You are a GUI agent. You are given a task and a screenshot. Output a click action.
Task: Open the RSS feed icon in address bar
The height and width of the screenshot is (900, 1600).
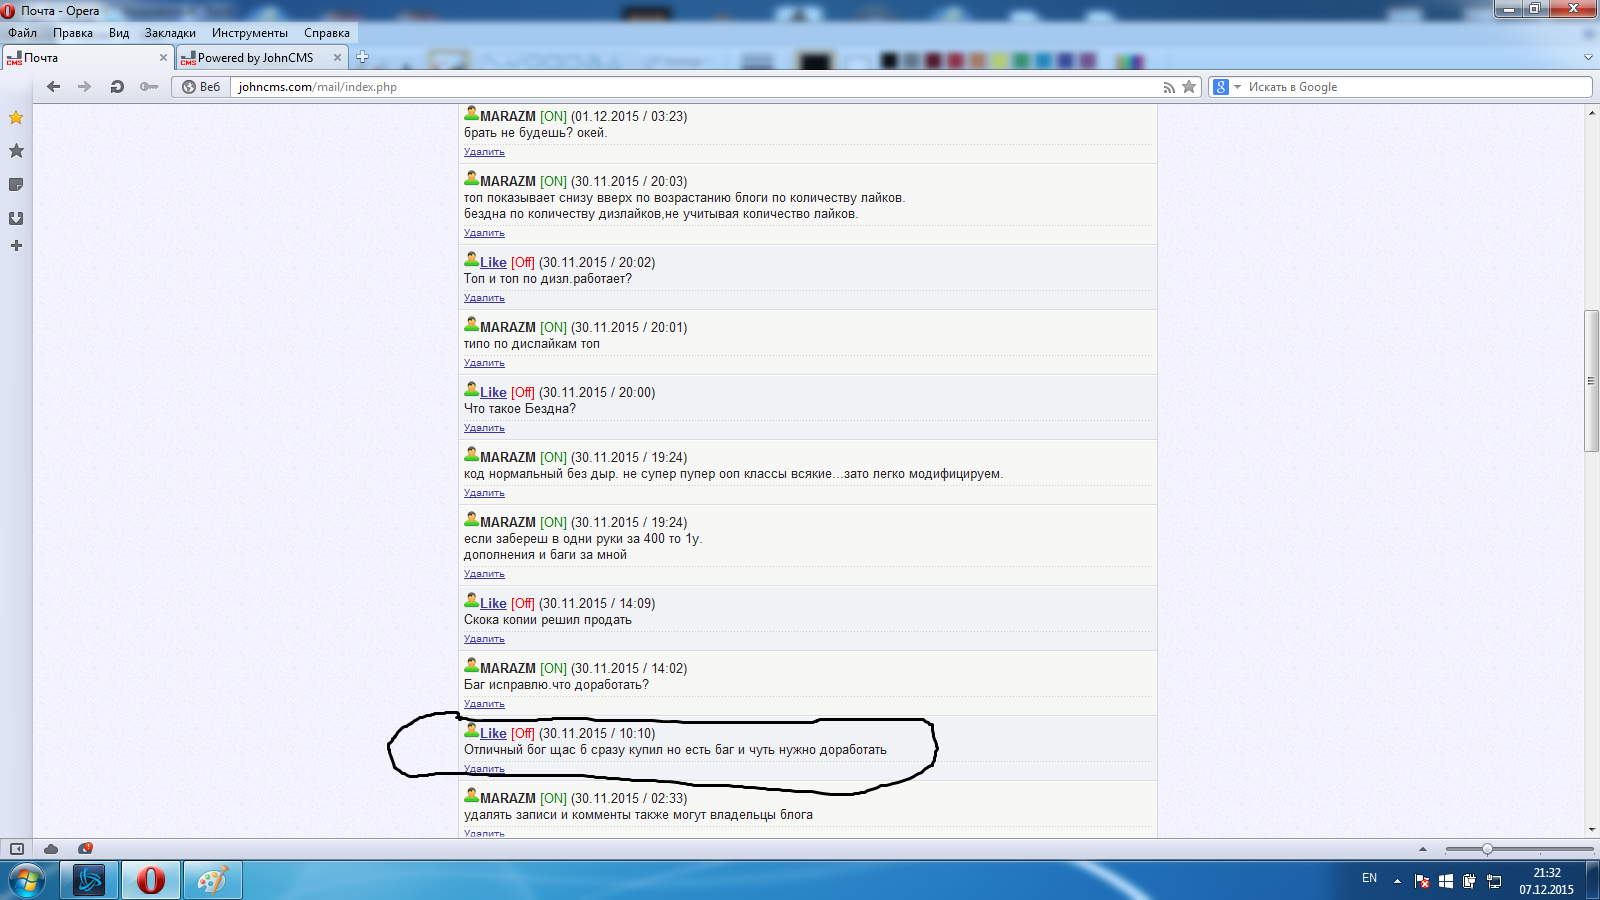[1168, 87]
